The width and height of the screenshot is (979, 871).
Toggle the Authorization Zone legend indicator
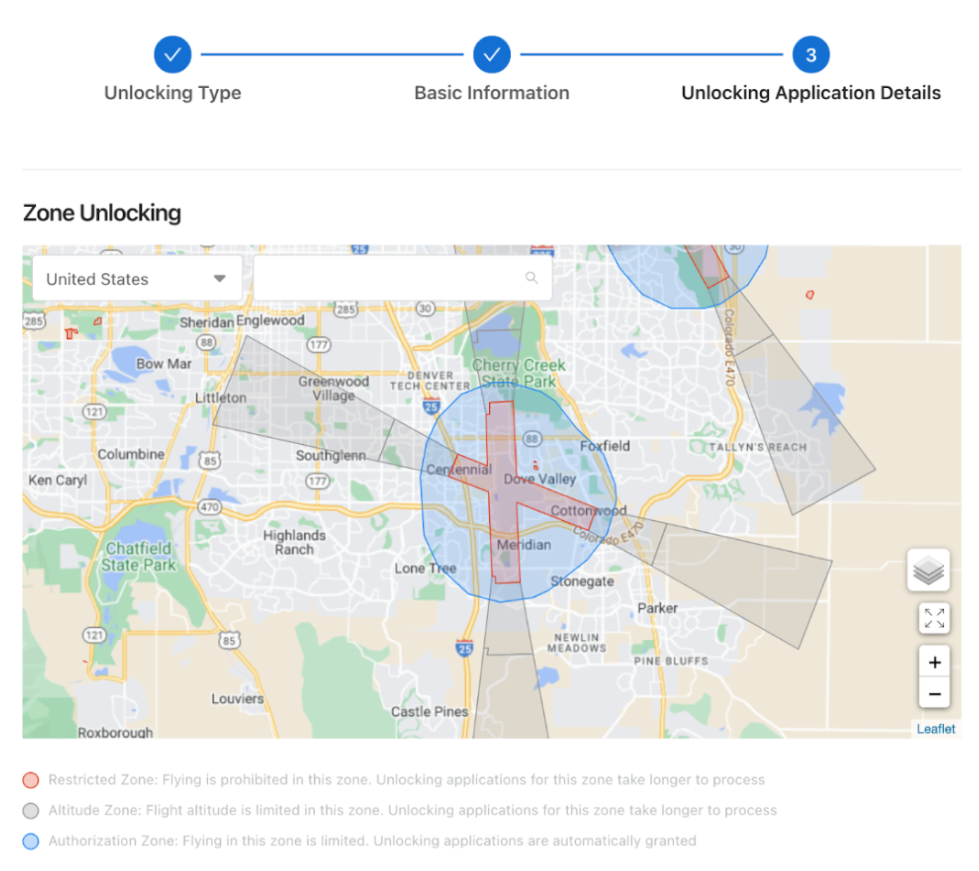(30, 841)
